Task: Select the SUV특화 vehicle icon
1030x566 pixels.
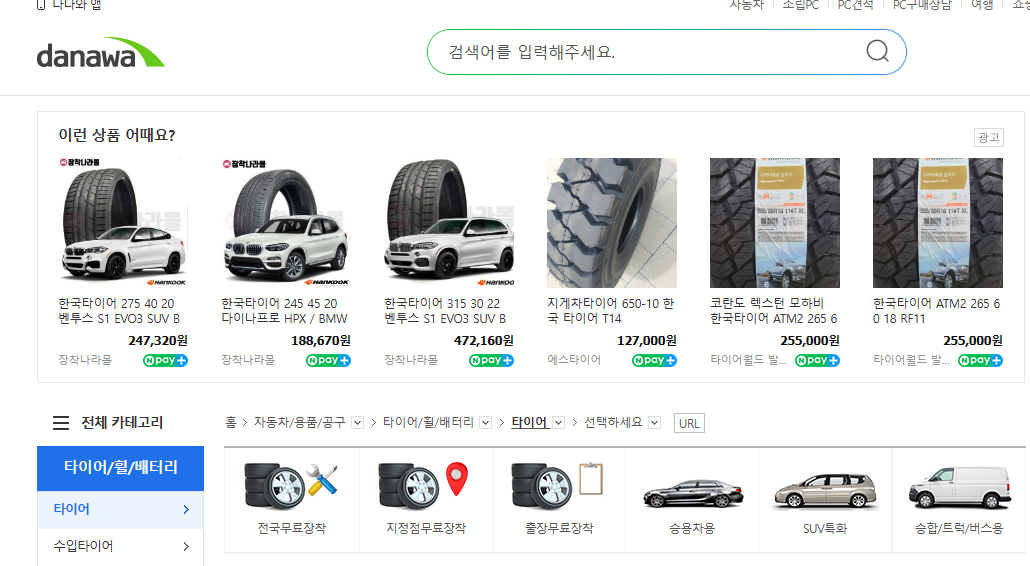Action: [x=825, y=490]
